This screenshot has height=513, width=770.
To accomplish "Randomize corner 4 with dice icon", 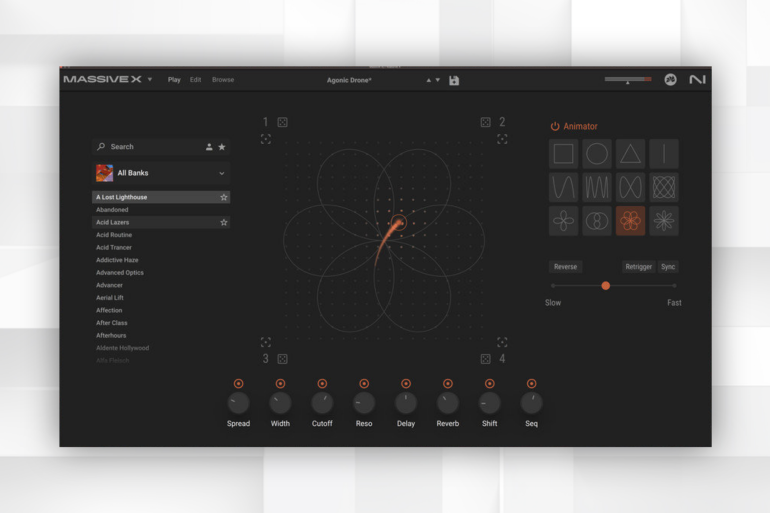I will (485, 359).
